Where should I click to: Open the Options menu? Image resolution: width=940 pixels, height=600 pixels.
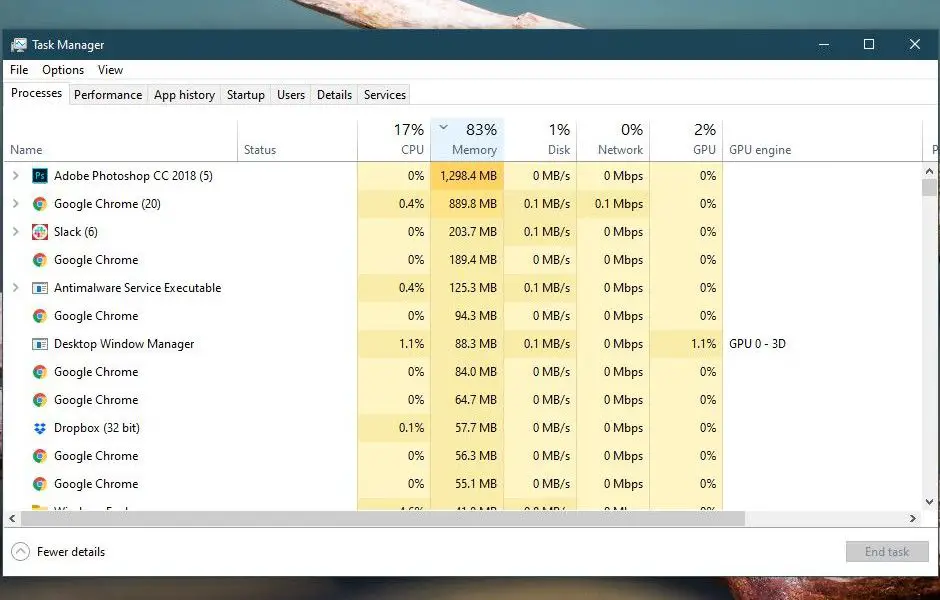63,70
